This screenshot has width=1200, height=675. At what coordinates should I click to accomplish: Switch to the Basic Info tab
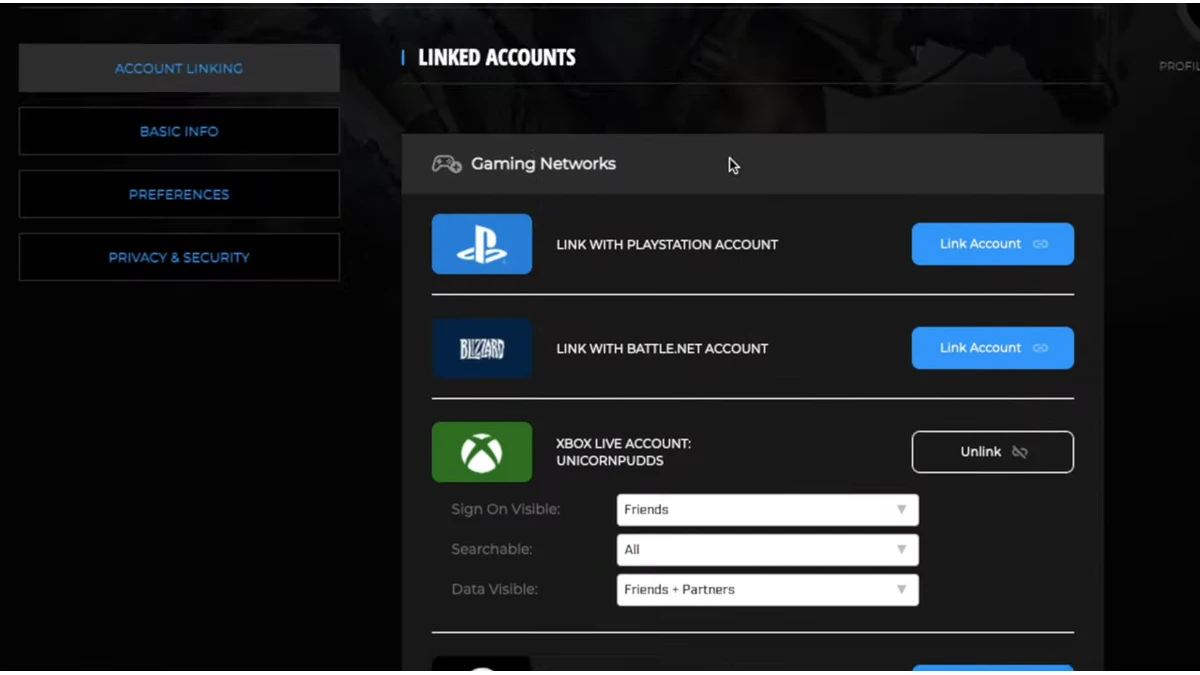(x=179, y=131)
